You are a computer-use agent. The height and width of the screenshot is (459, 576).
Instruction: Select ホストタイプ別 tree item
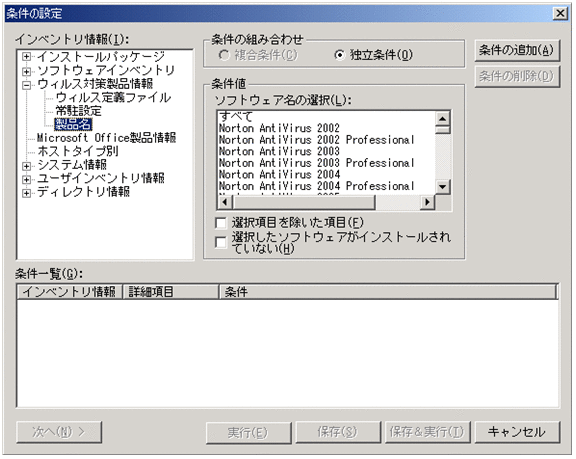pos(78,151)
